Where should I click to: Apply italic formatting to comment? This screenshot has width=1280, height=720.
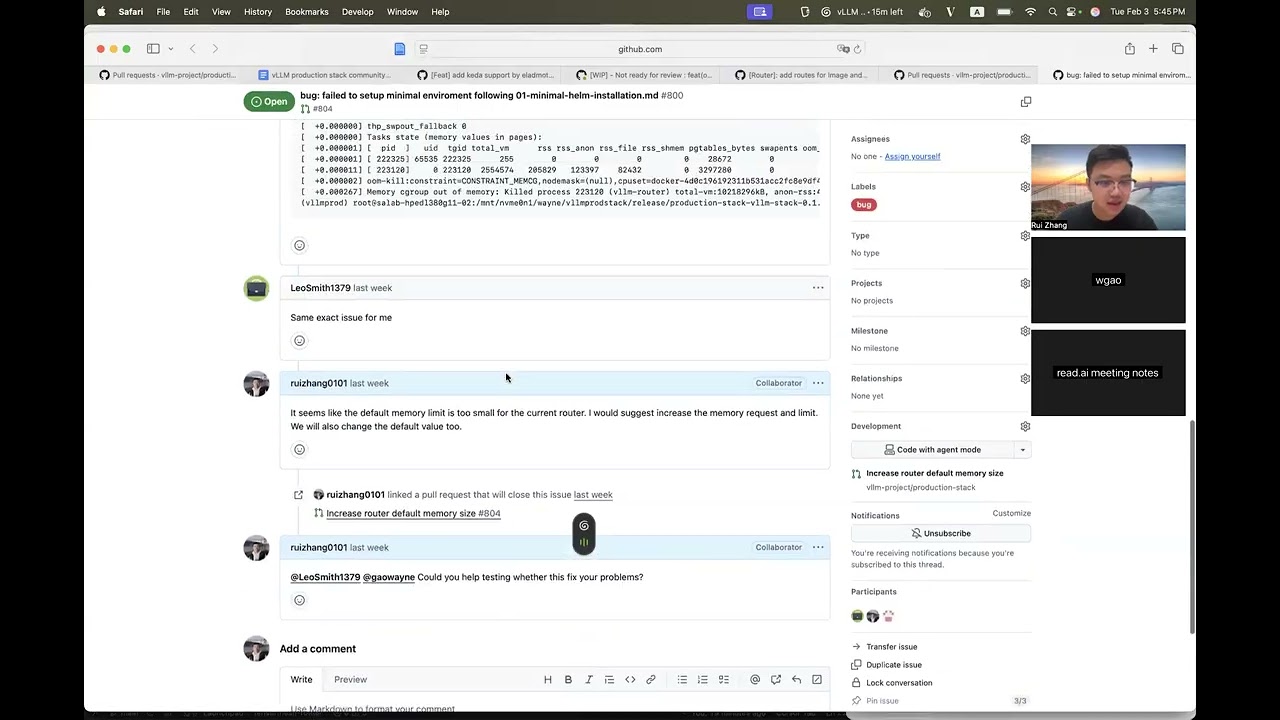coord(589,680)
